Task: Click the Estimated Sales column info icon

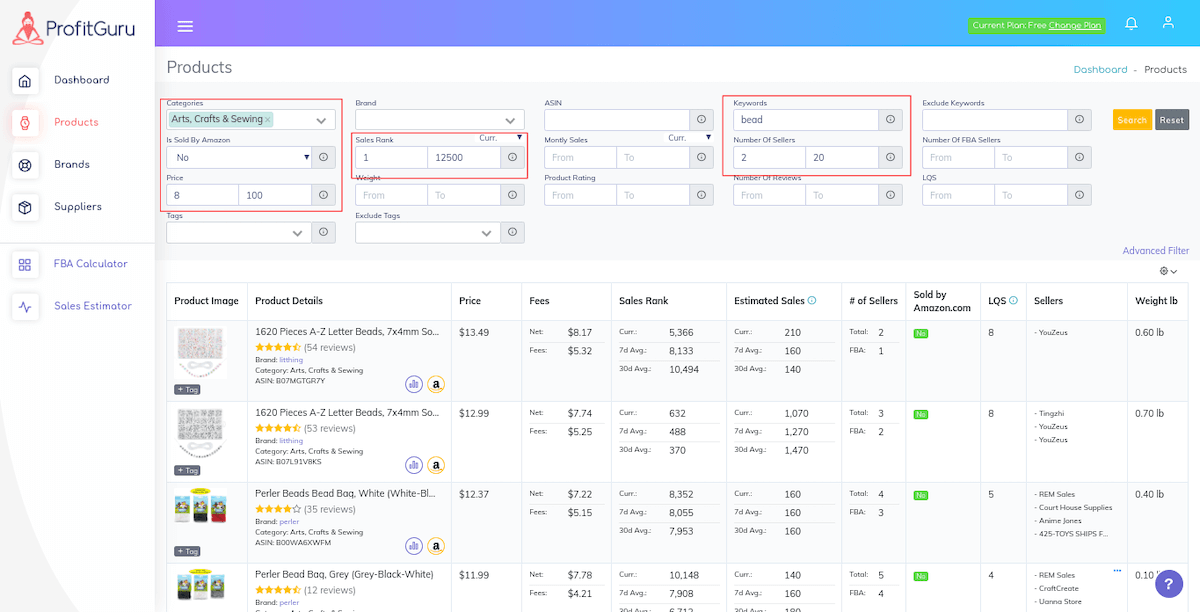Action: (x=812, y=300)
